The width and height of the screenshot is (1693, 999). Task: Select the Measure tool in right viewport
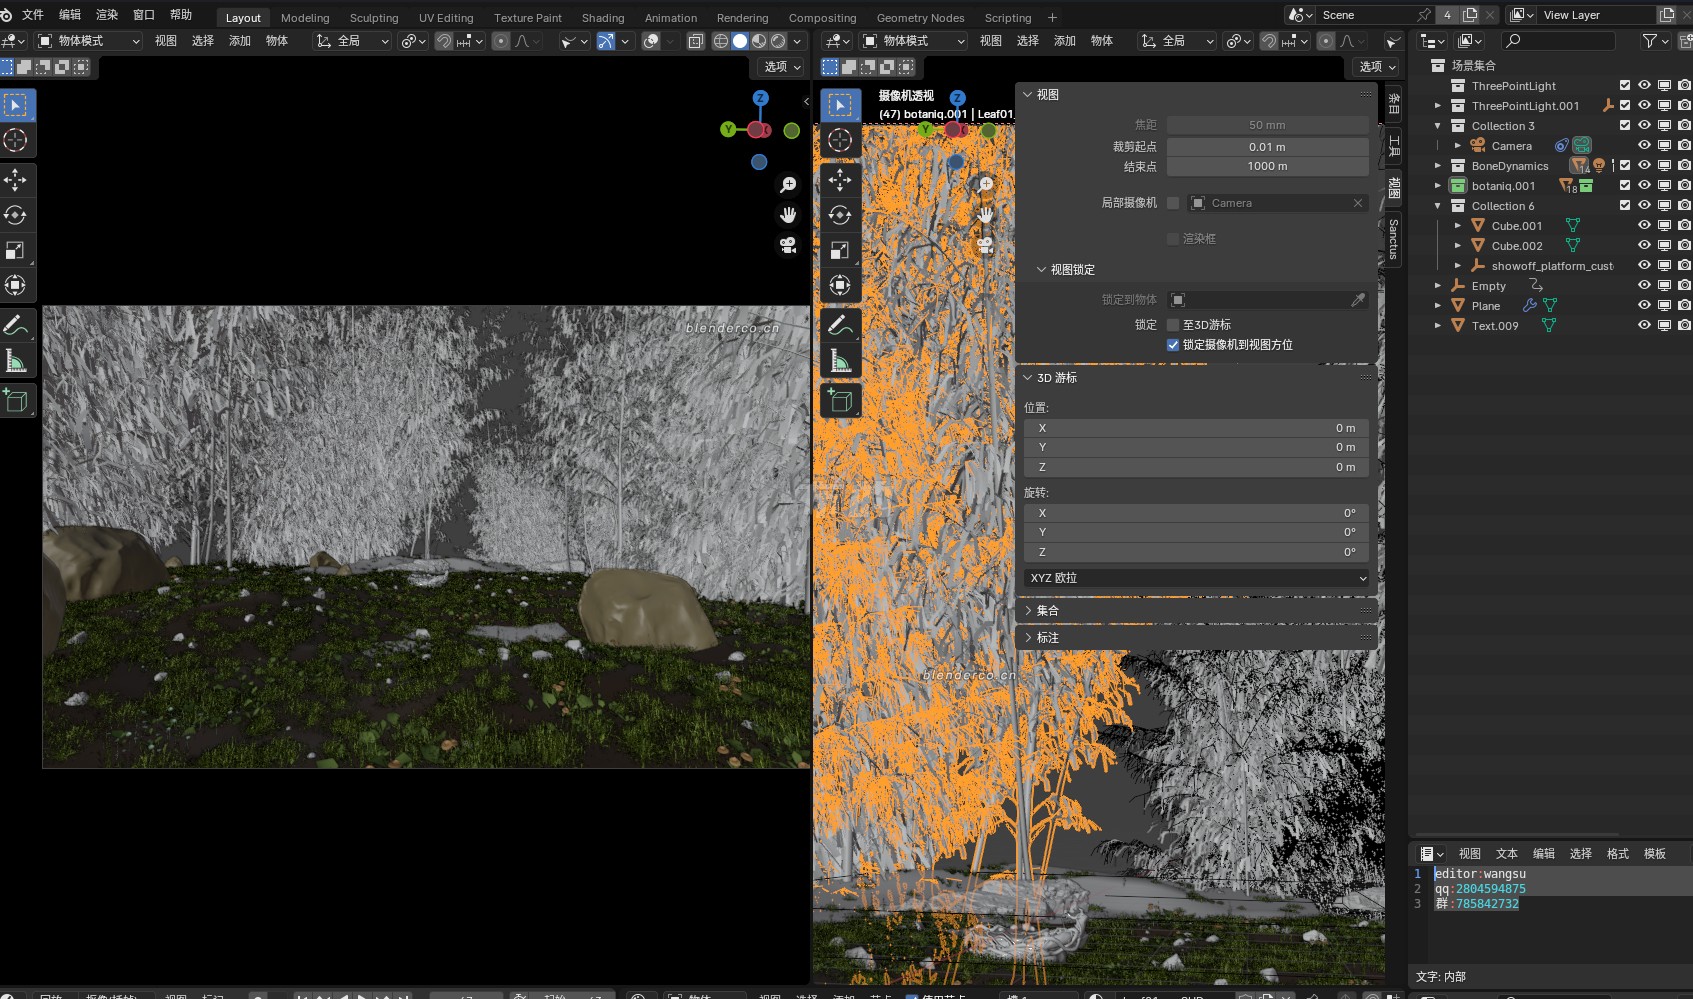point(841,360)
